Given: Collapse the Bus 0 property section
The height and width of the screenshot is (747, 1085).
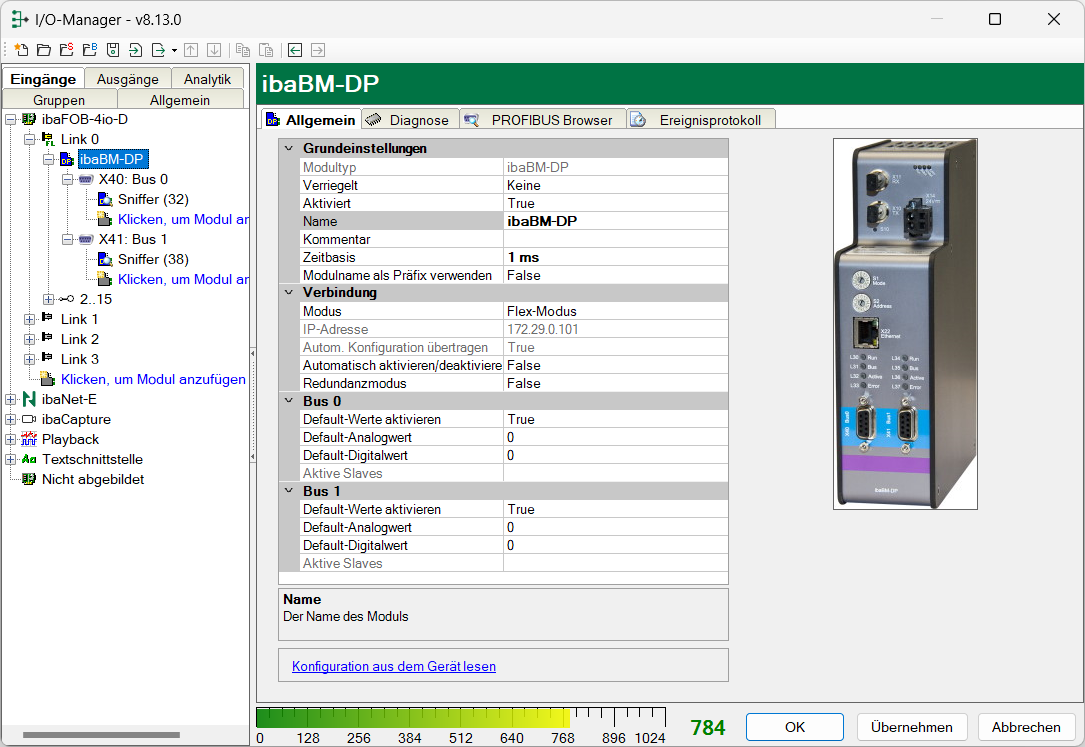Looking at the screenshot, I should (x=289, y=400).
